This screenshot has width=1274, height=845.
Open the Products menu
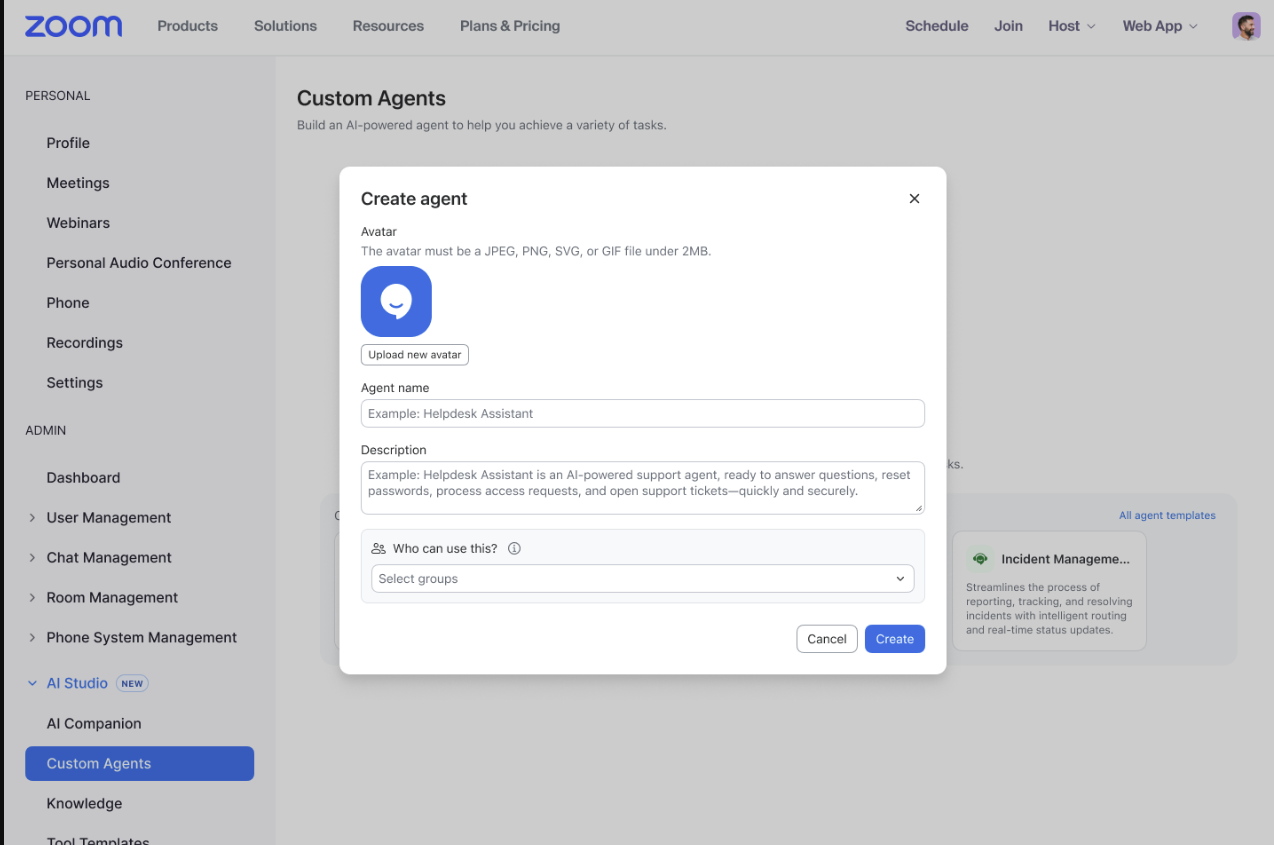pyautogui.click(x=187, y=26)
